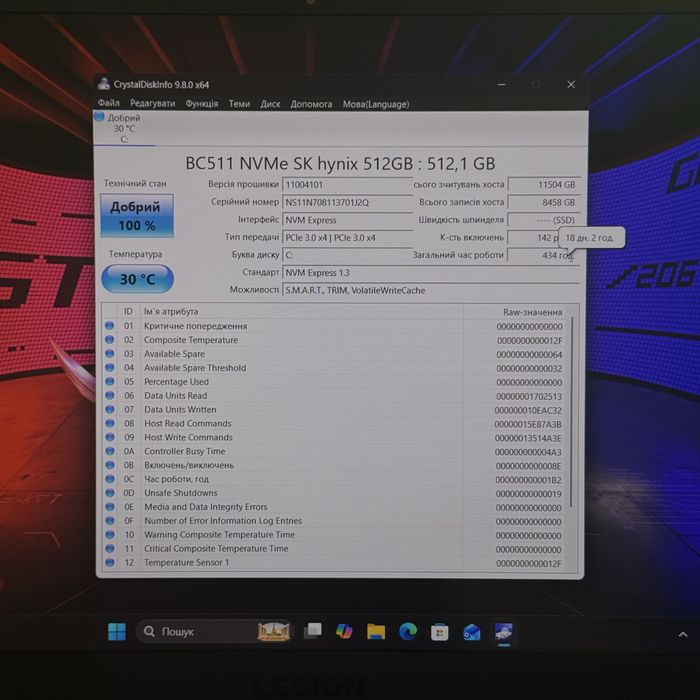700x700 pixels.
Task: Click the power on hours value 434
Action: [544, 255]
